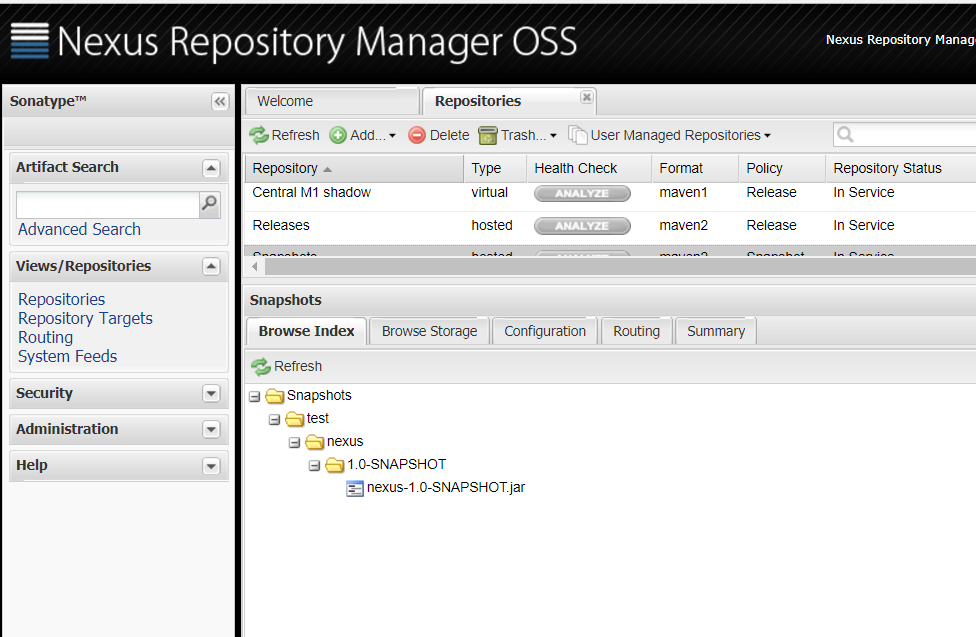Sort by Repository column header
Viewport: 976px width, 637px height.
355,168
